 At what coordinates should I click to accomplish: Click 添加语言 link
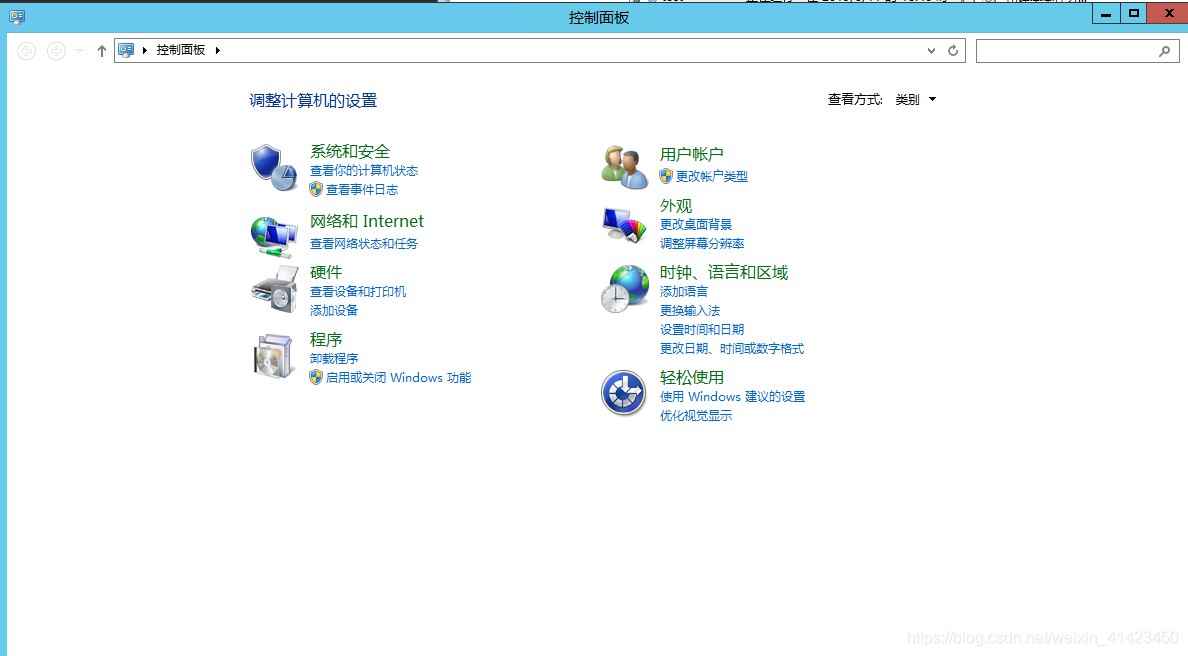(683, 292)
